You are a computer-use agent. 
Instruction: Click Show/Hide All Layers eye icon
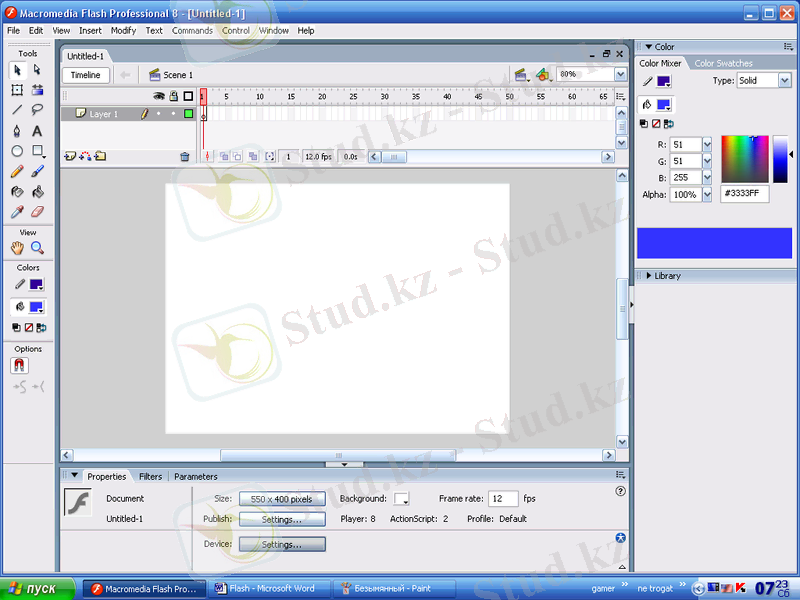click(159, 96)
